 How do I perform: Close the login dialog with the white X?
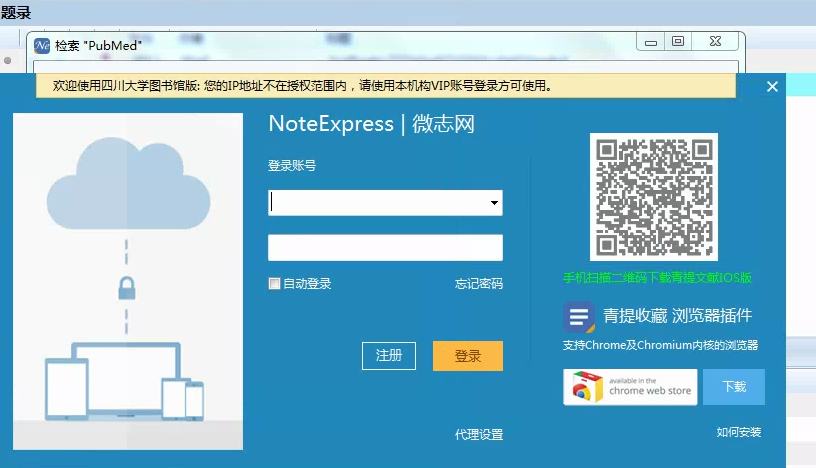coord(772,87)
